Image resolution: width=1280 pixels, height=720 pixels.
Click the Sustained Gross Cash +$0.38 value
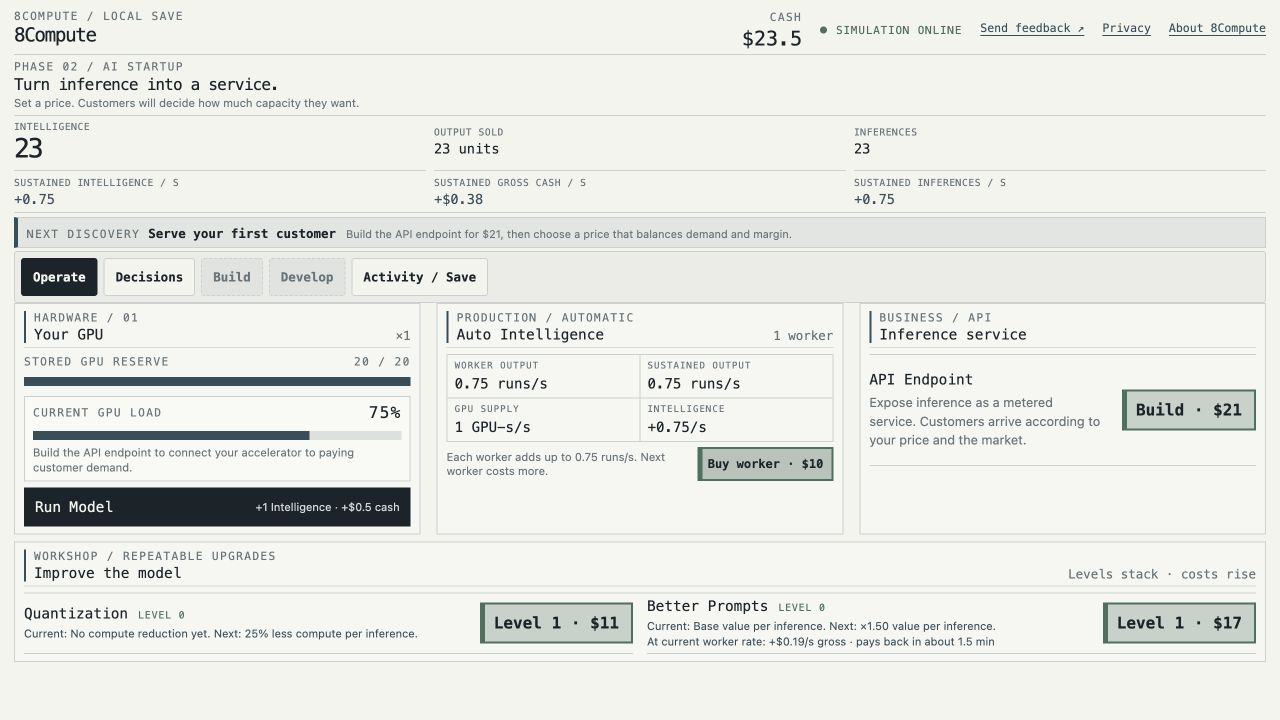tap(458, 199)
